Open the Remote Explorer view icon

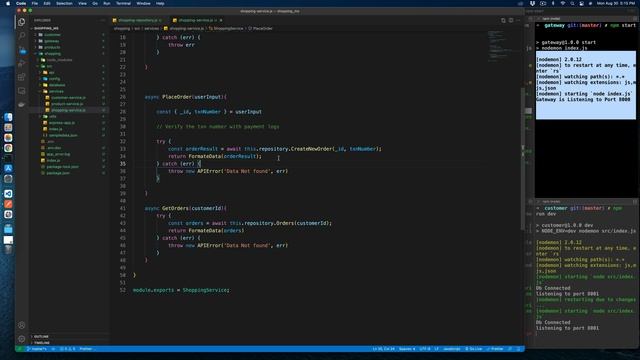21,91
